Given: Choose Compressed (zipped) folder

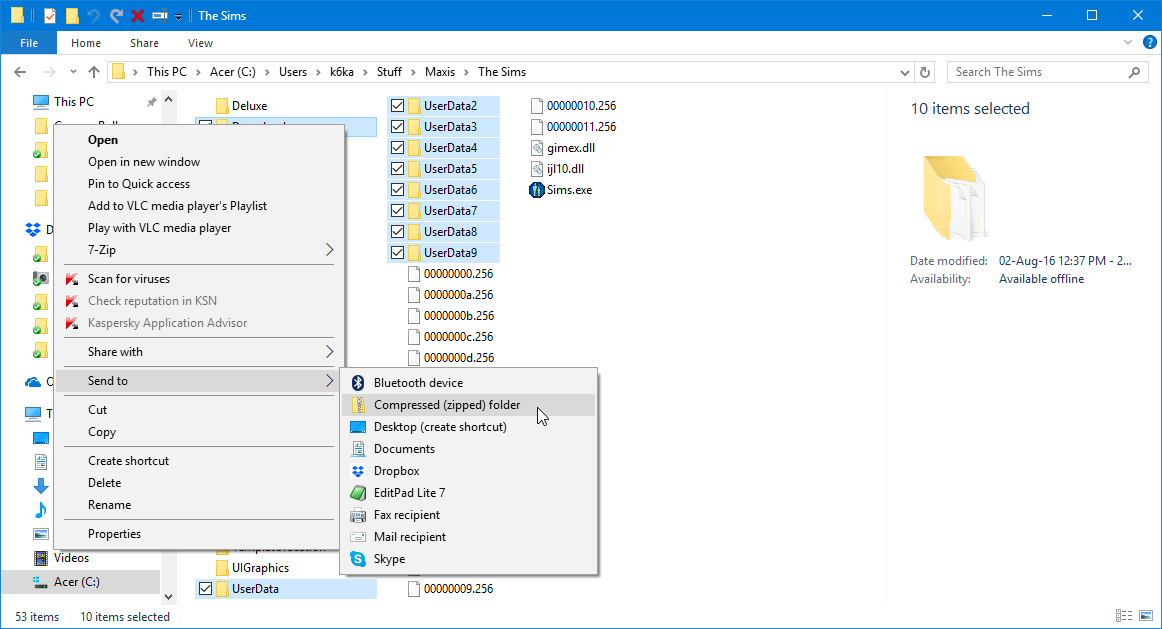Looking at the screenshot, I should click(x=469, y=405).
